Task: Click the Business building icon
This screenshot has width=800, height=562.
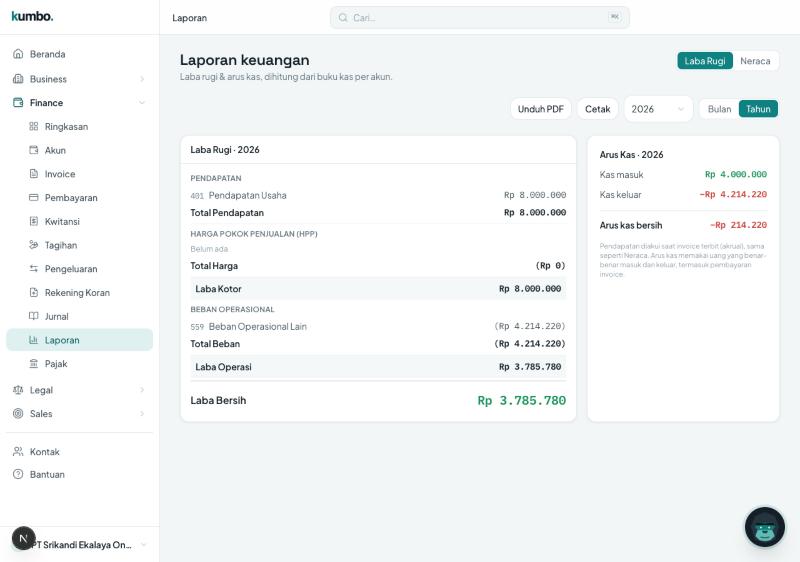Action: coord(18,79)
